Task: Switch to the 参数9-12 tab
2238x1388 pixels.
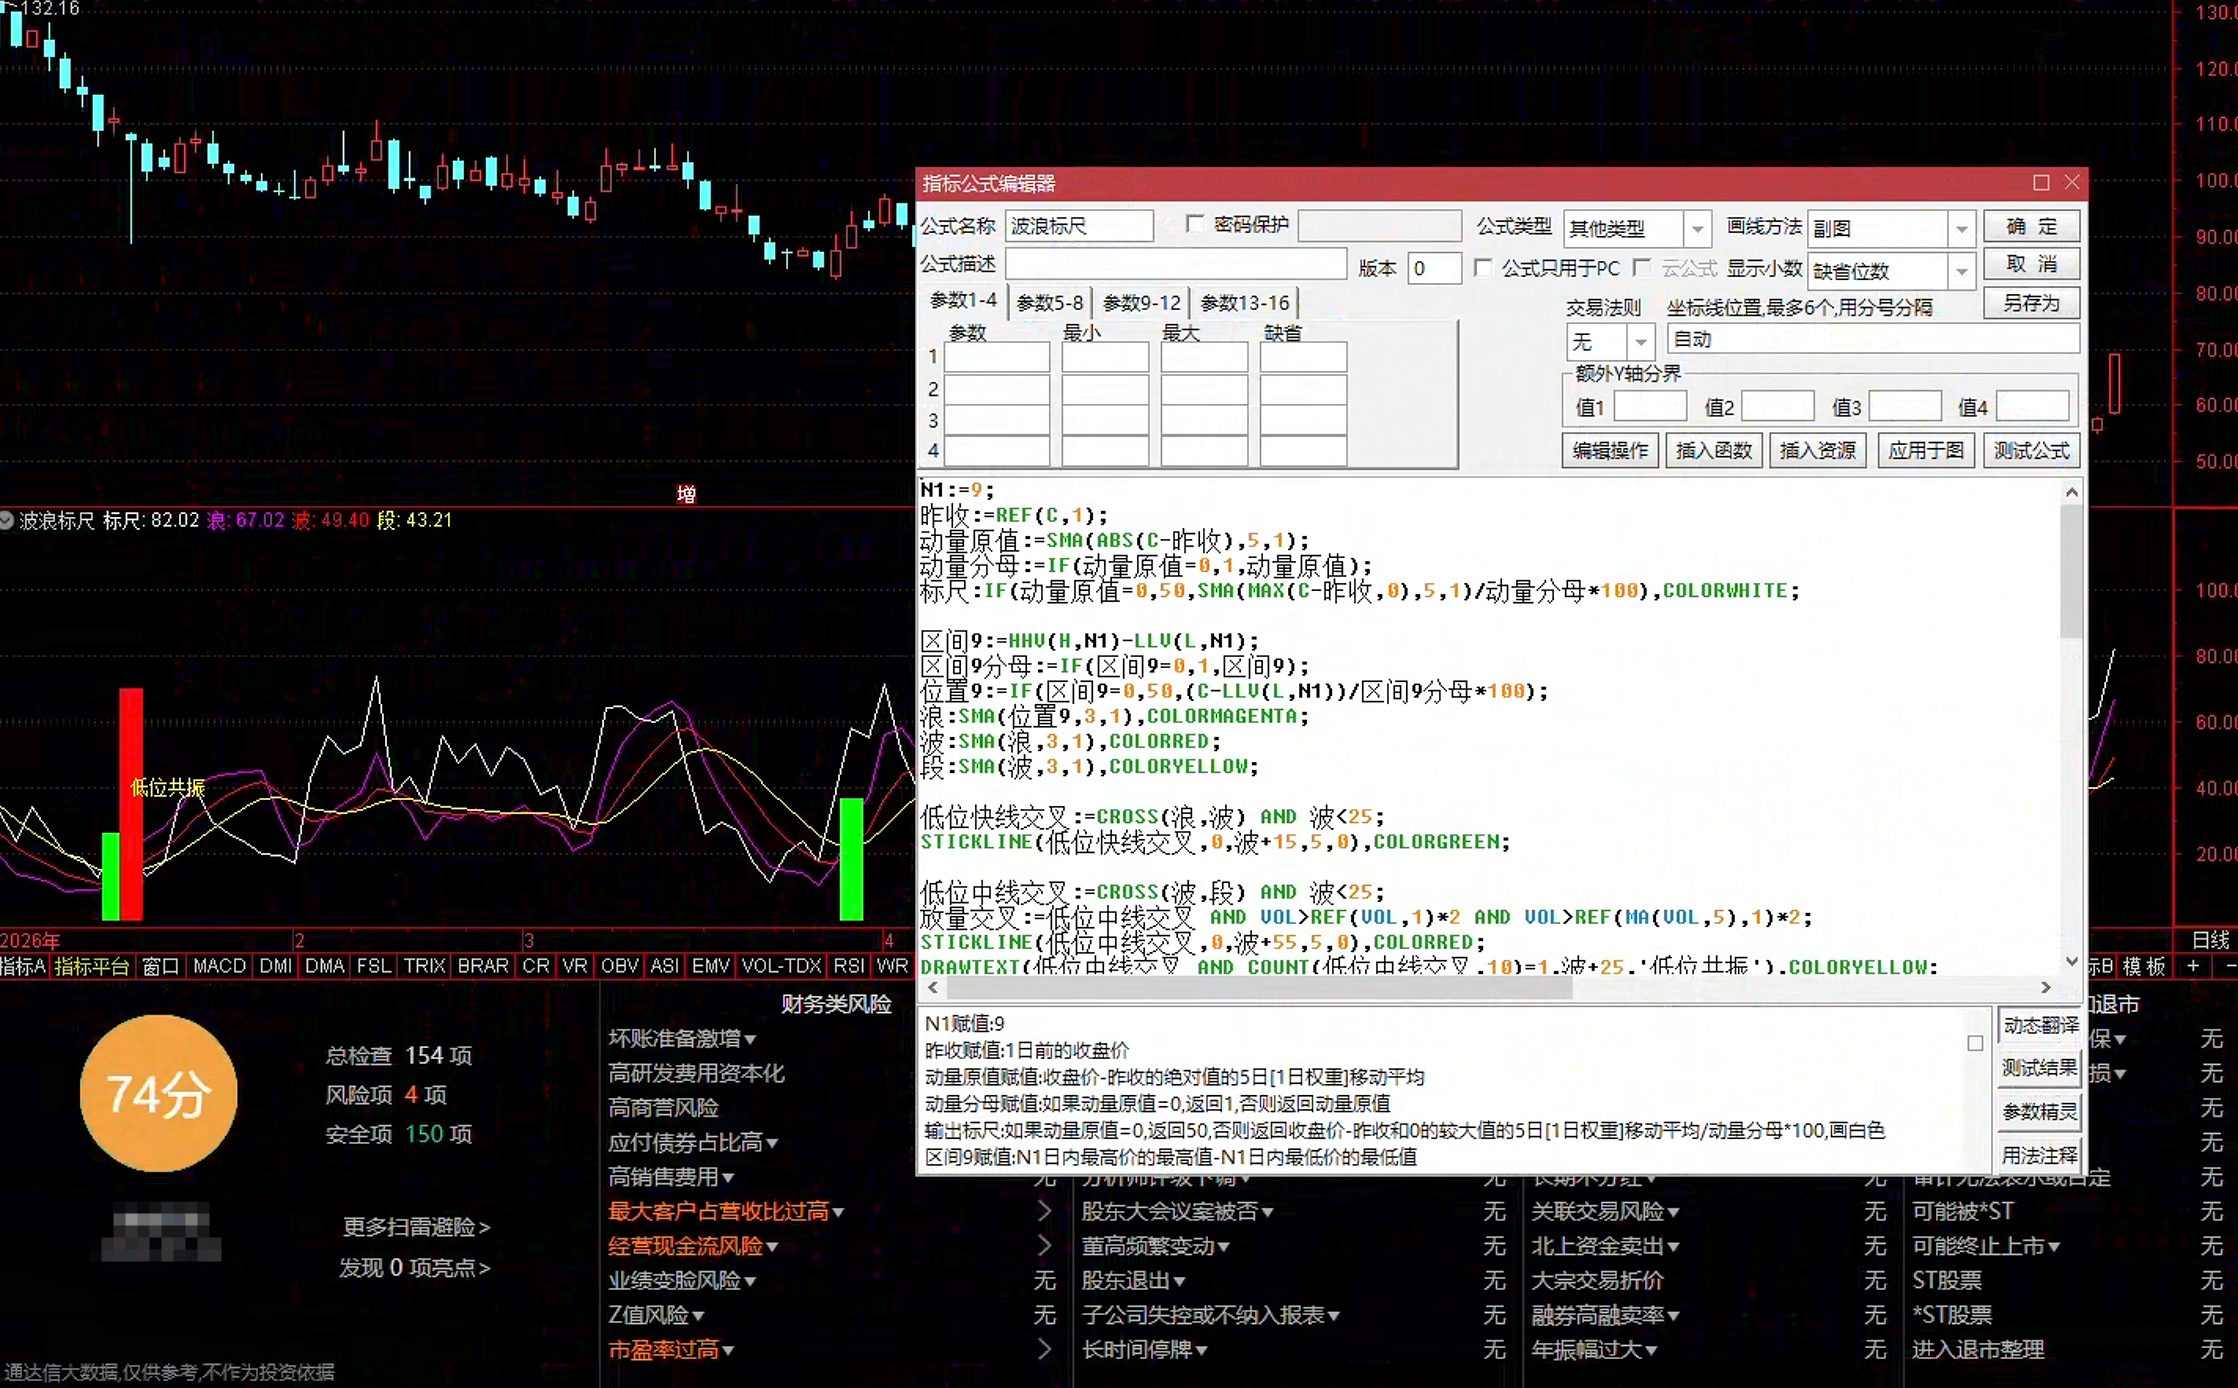Action: click(x=1141, y=303)
